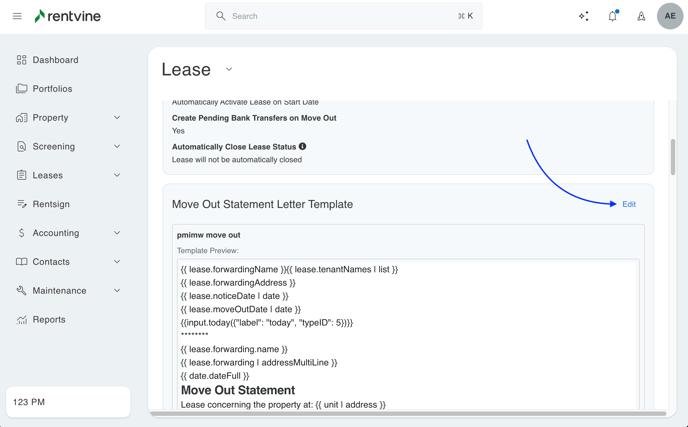Click the 123 PM account button
The height and width of the screenshot is (427, 688).
68,402
